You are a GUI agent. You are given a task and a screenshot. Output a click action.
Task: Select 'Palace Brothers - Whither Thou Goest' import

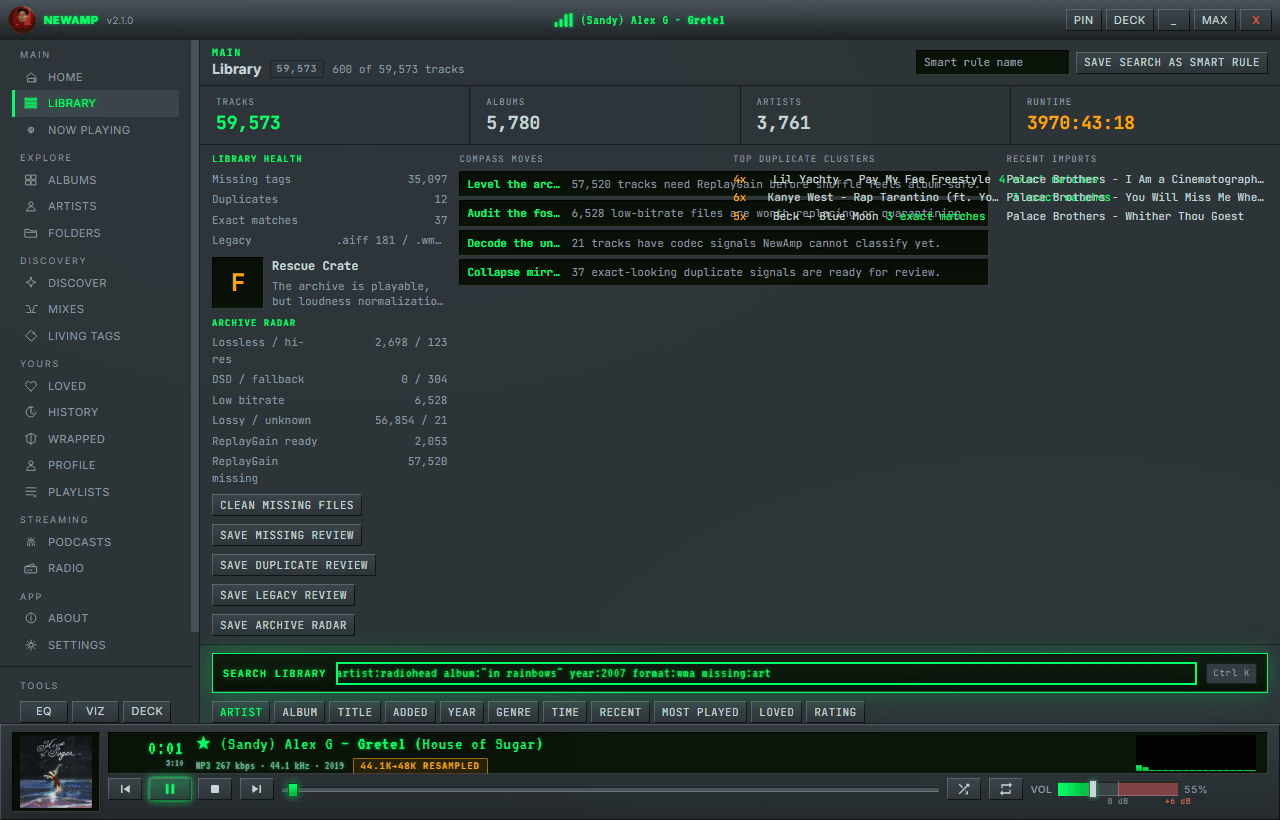coord(1125,216)
